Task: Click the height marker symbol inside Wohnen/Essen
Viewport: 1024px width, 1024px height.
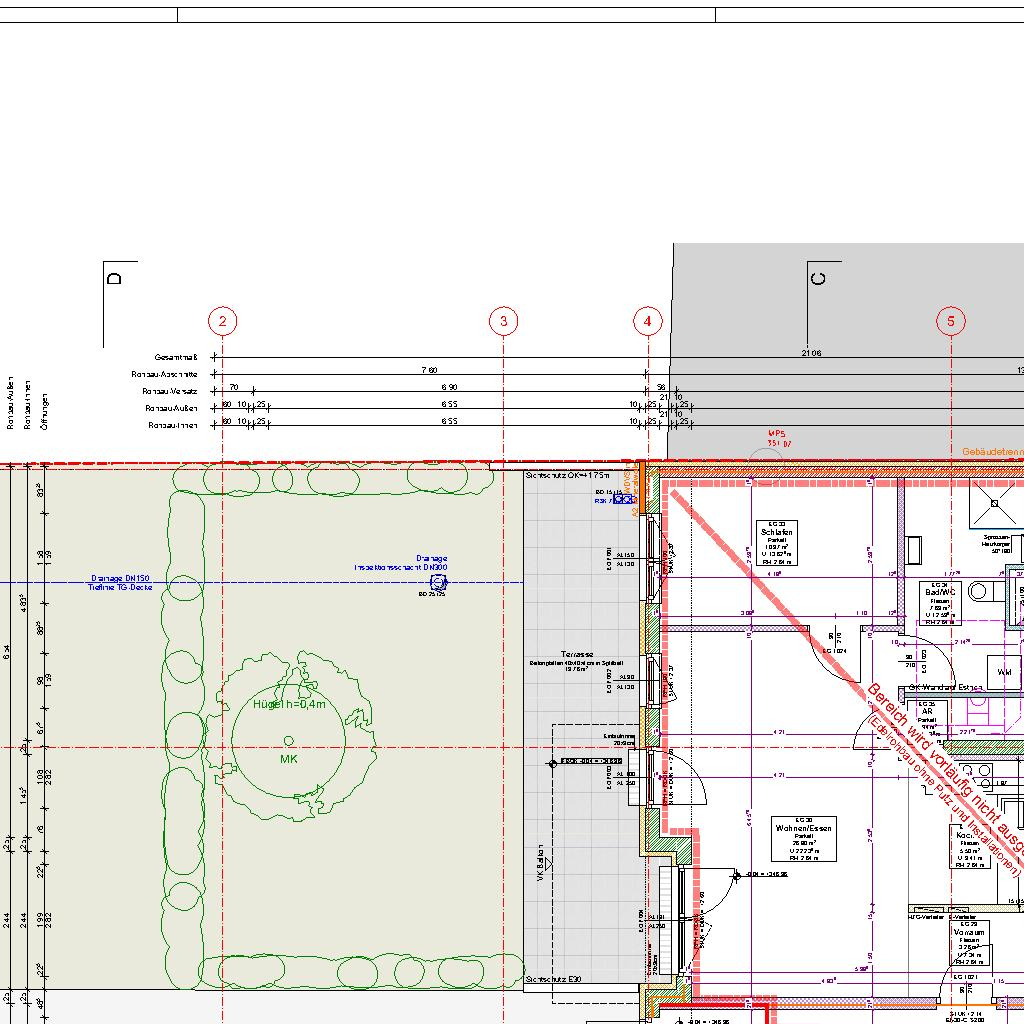Action: pyautogui.click(x=736, y=876)
